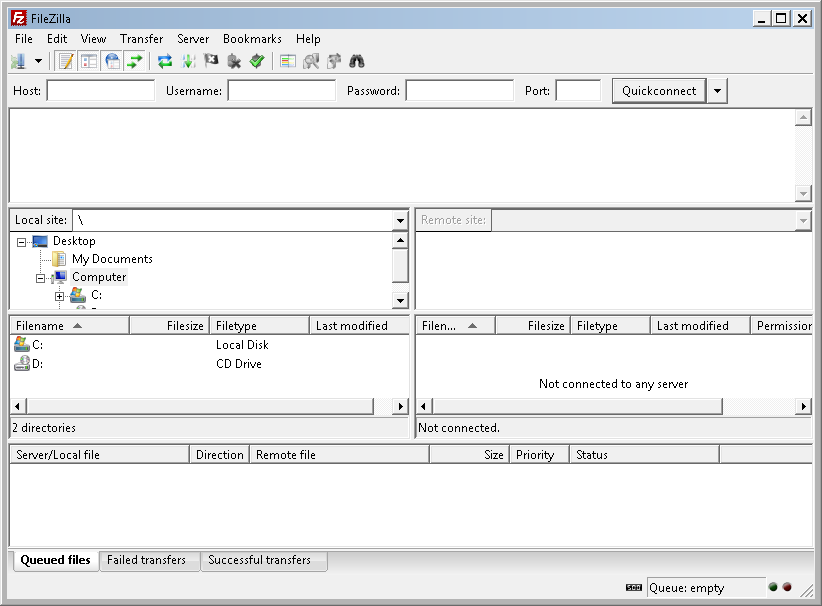Open the Quickconnect history dropdown arrow
The height and width of the screenshot is (606, 822).
point(717,91)
